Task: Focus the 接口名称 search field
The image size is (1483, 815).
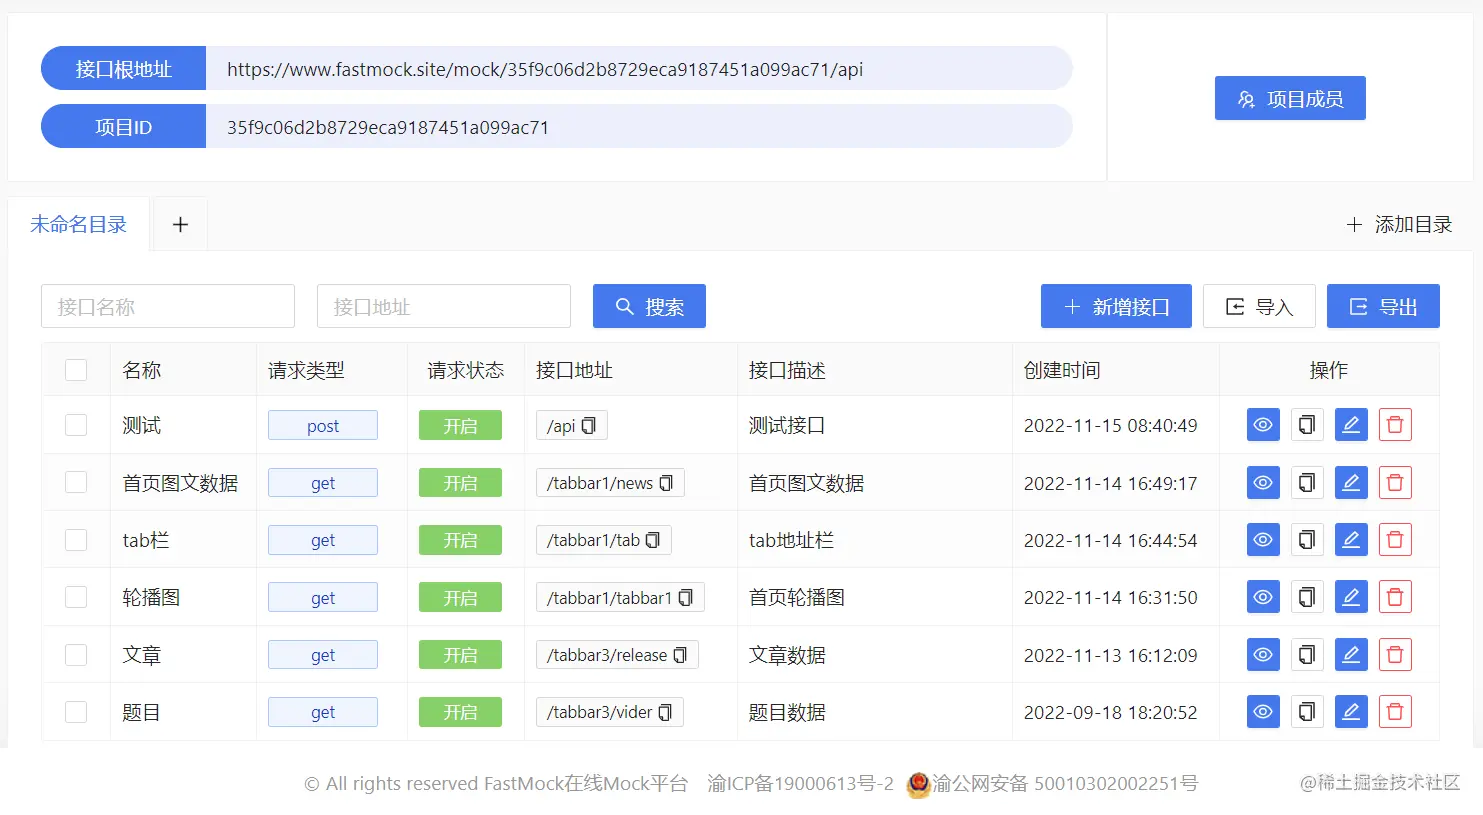Action: click(x=168, y=306)
